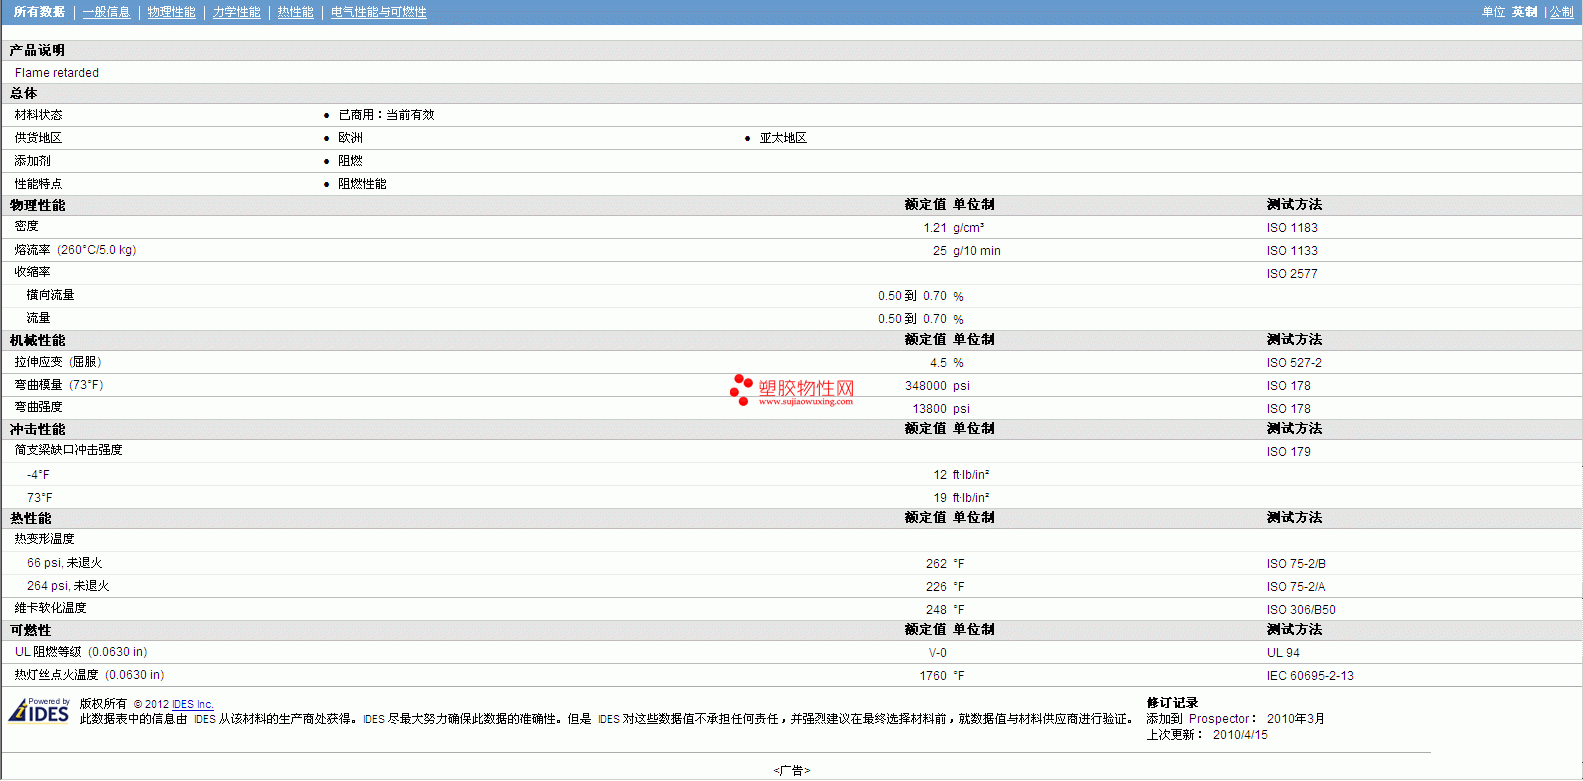Click the 材料状态 row label

point(38,115)
